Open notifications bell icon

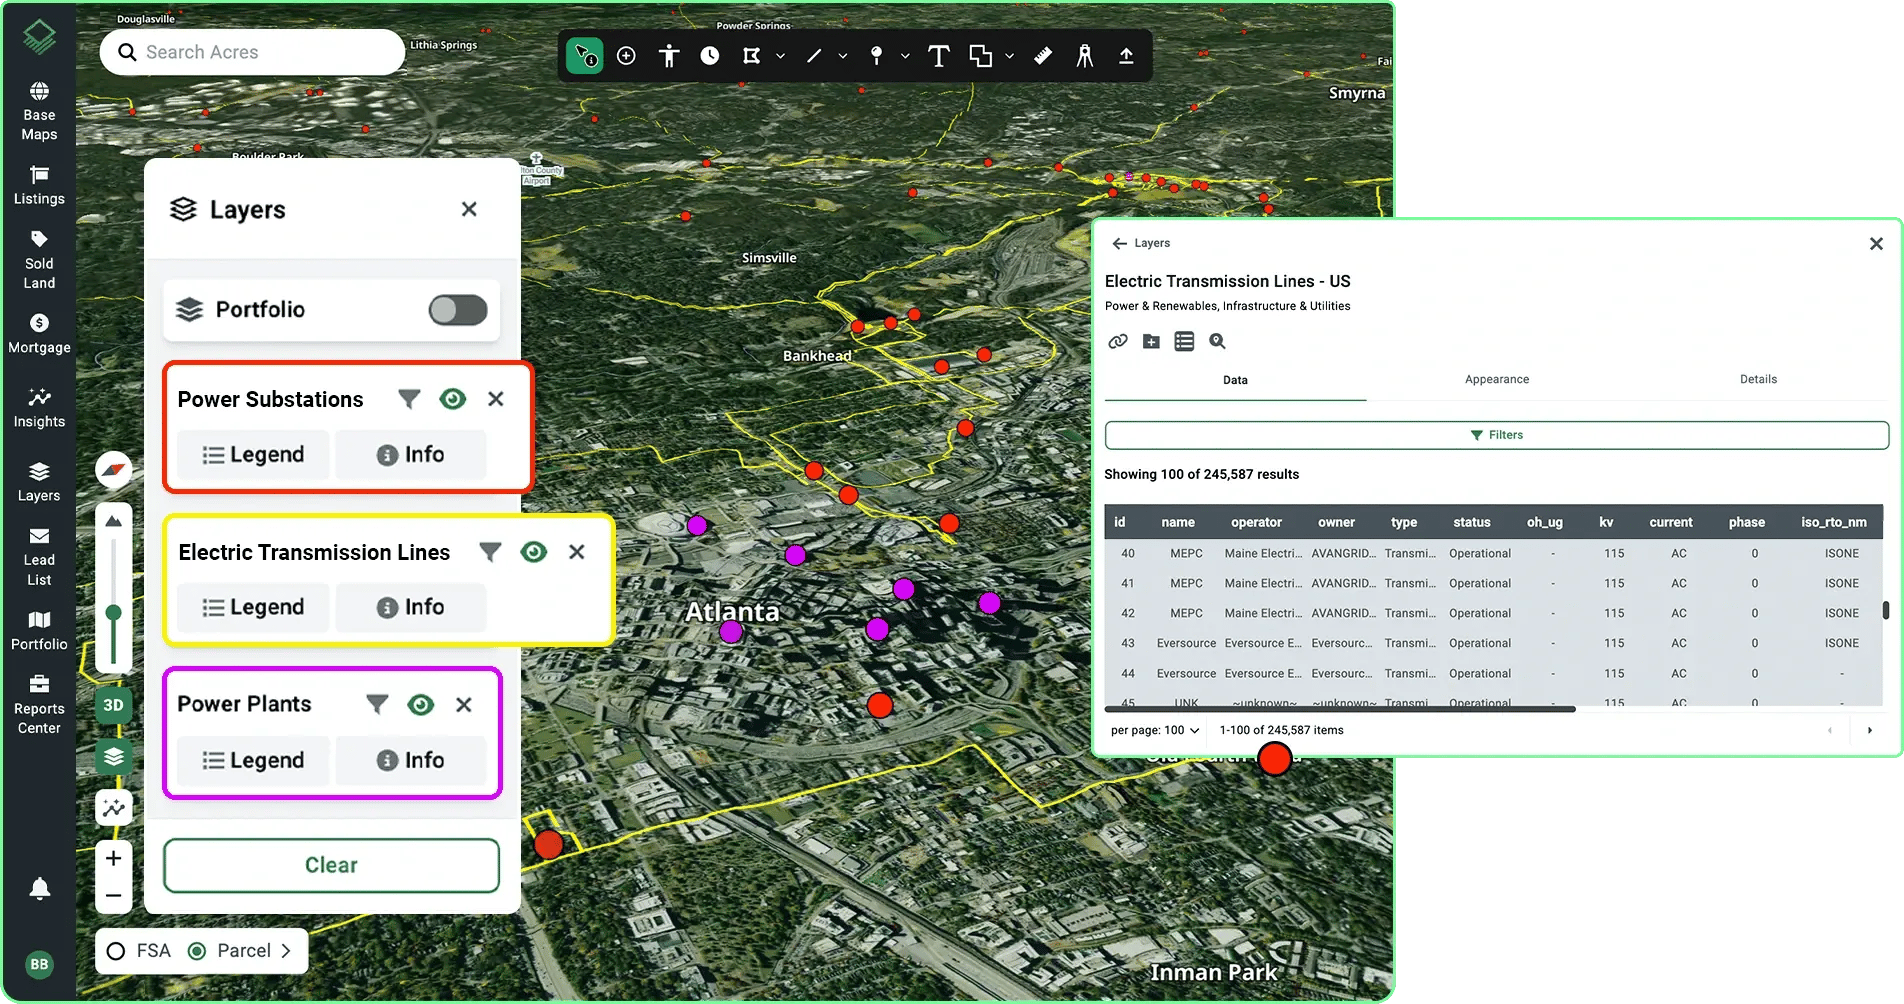pyautogui.click(x=40, y=888)
